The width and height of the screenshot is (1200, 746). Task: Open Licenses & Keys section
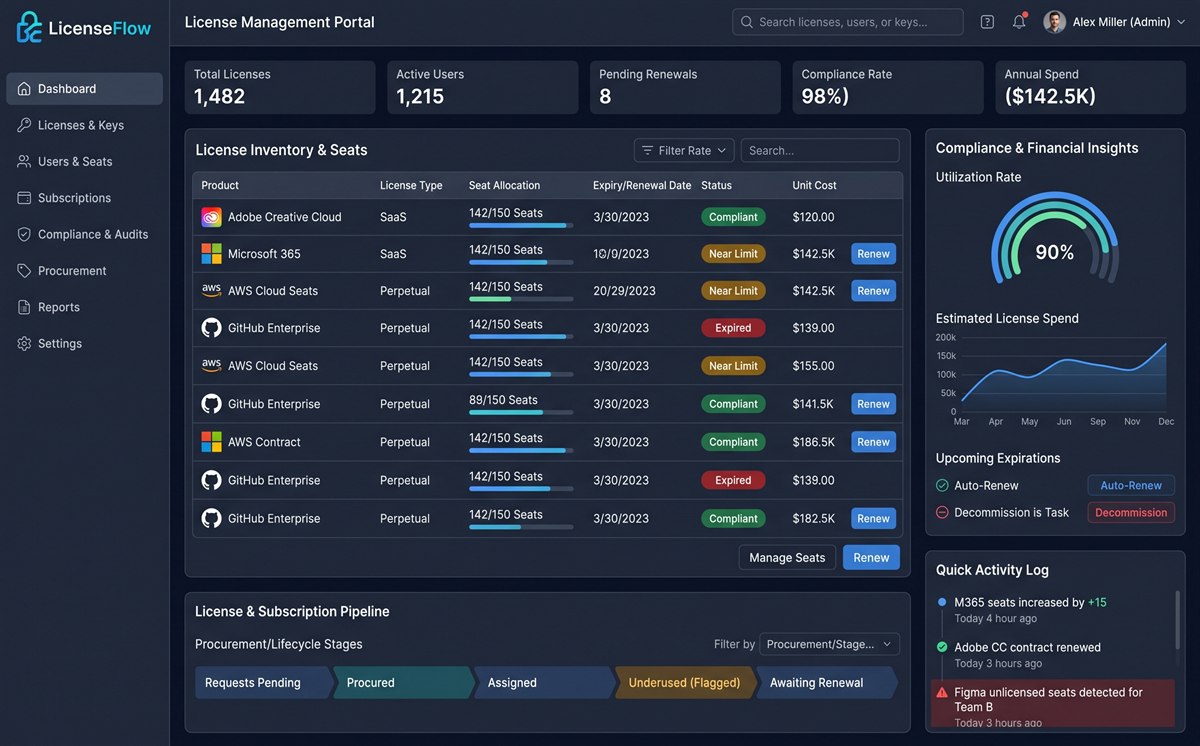click(85, 125)
